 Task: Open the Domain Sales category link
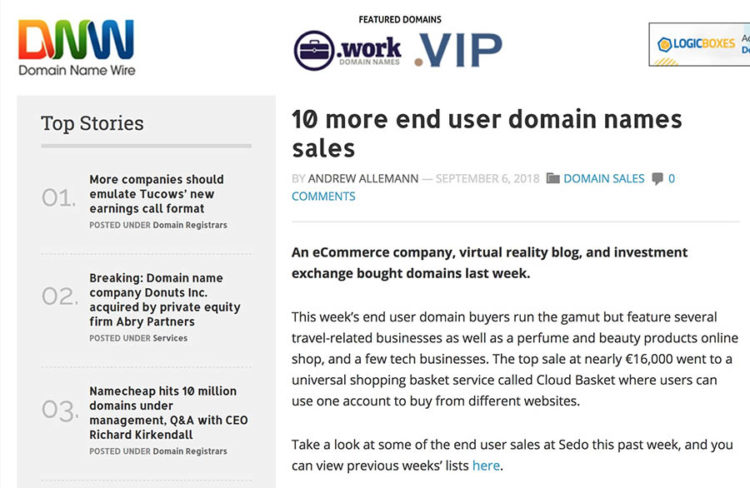tap(604, 179)
